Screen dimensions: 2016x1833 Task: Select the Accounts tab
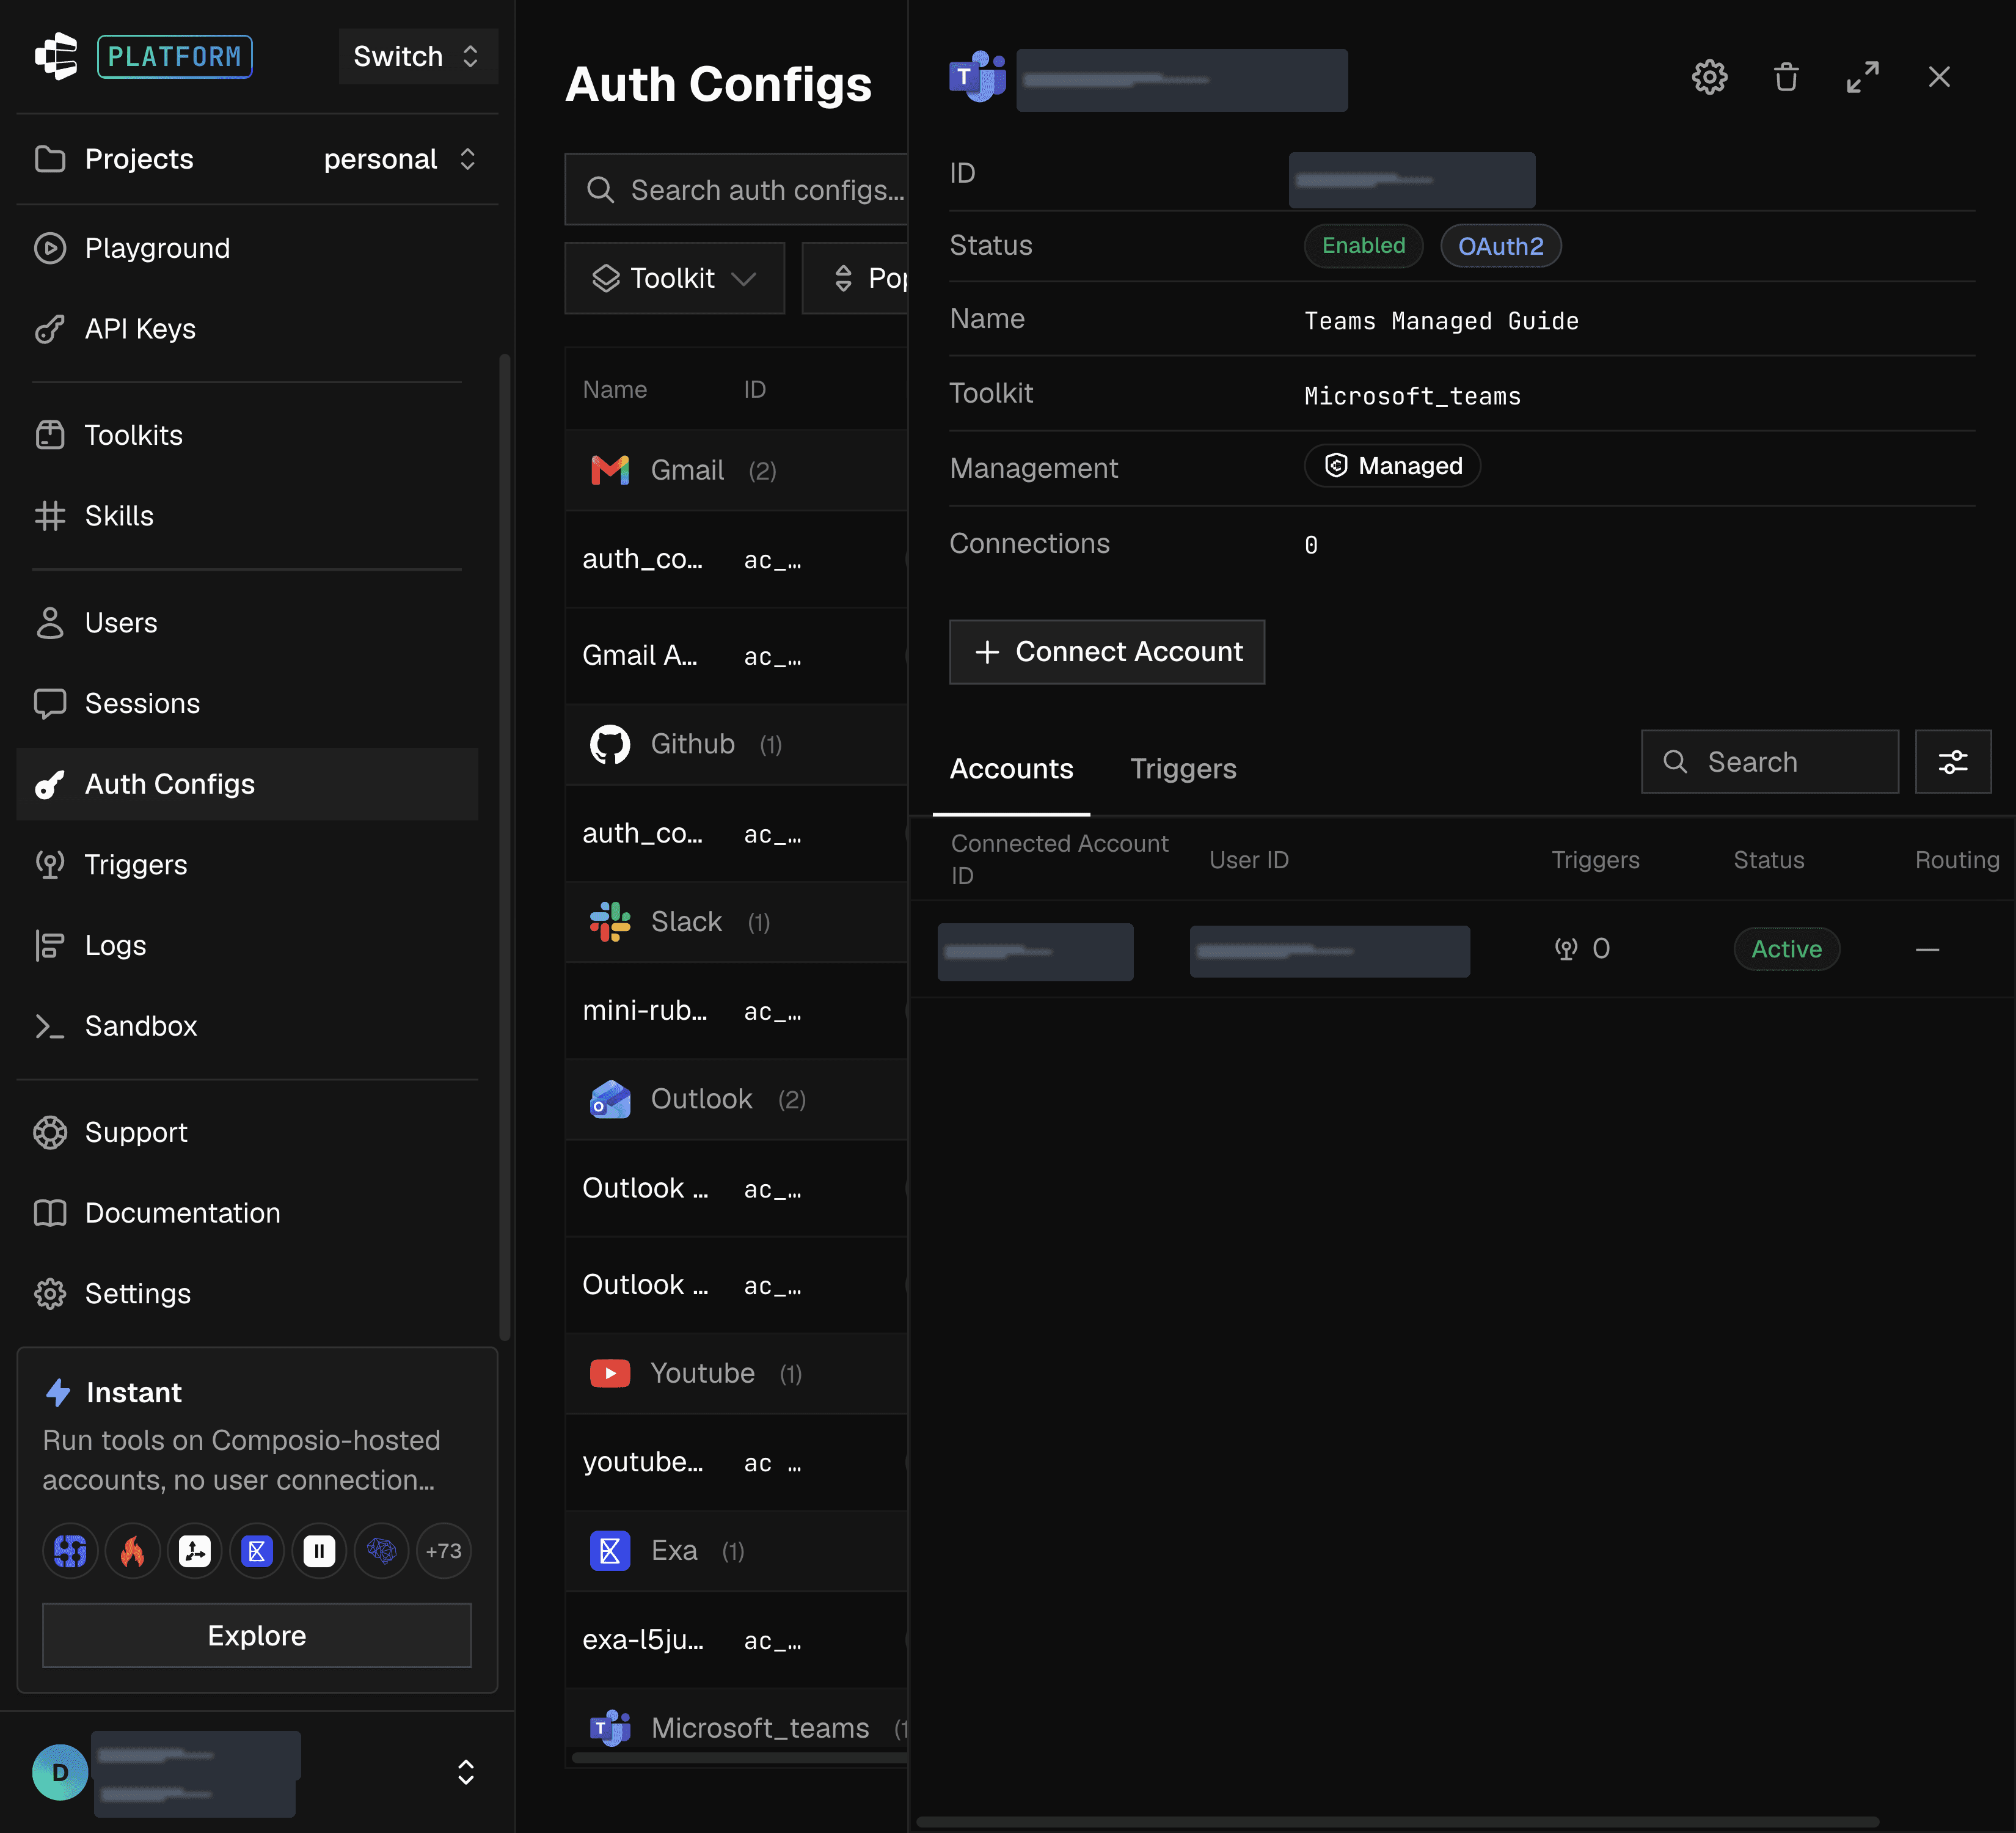click(x=1011, y=768)
